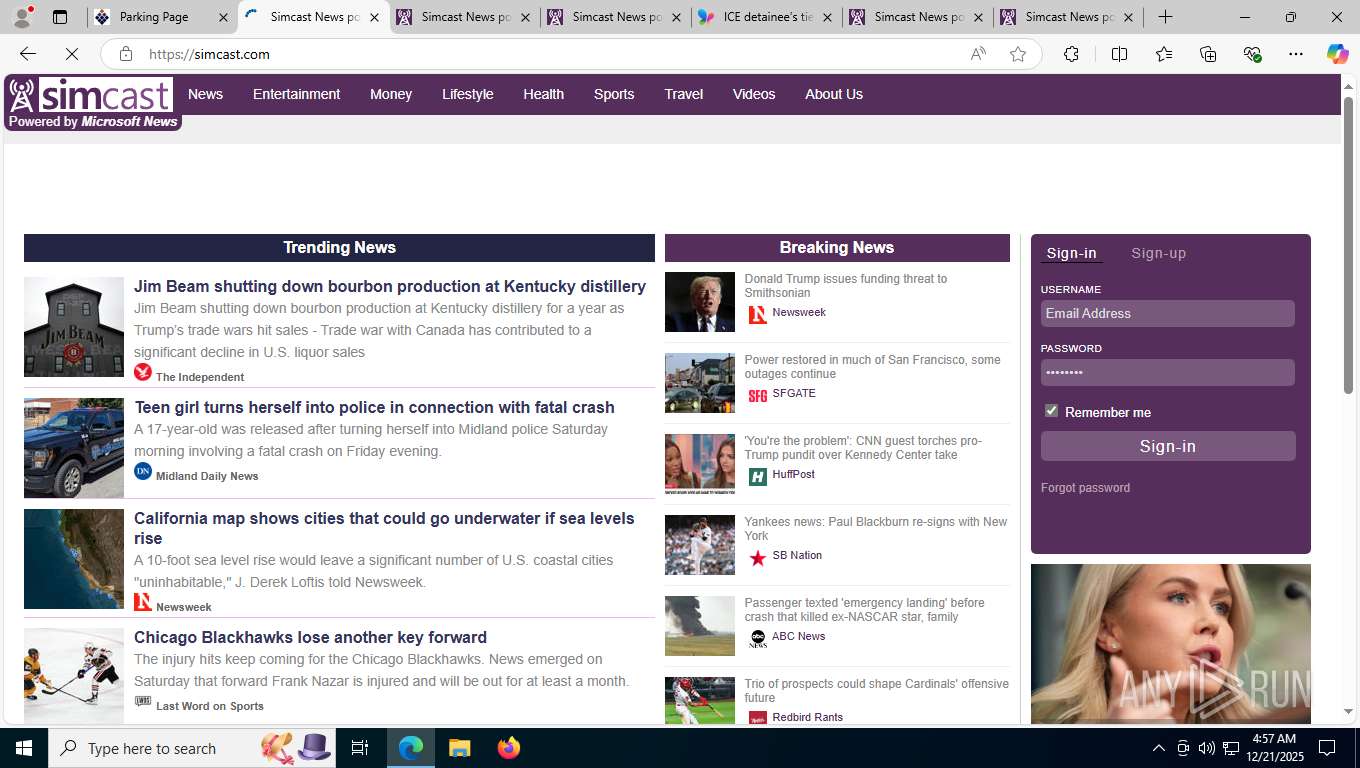Open browser Extensions icon
Viewport: 1360px width, 768px height.
point(1071,54)
